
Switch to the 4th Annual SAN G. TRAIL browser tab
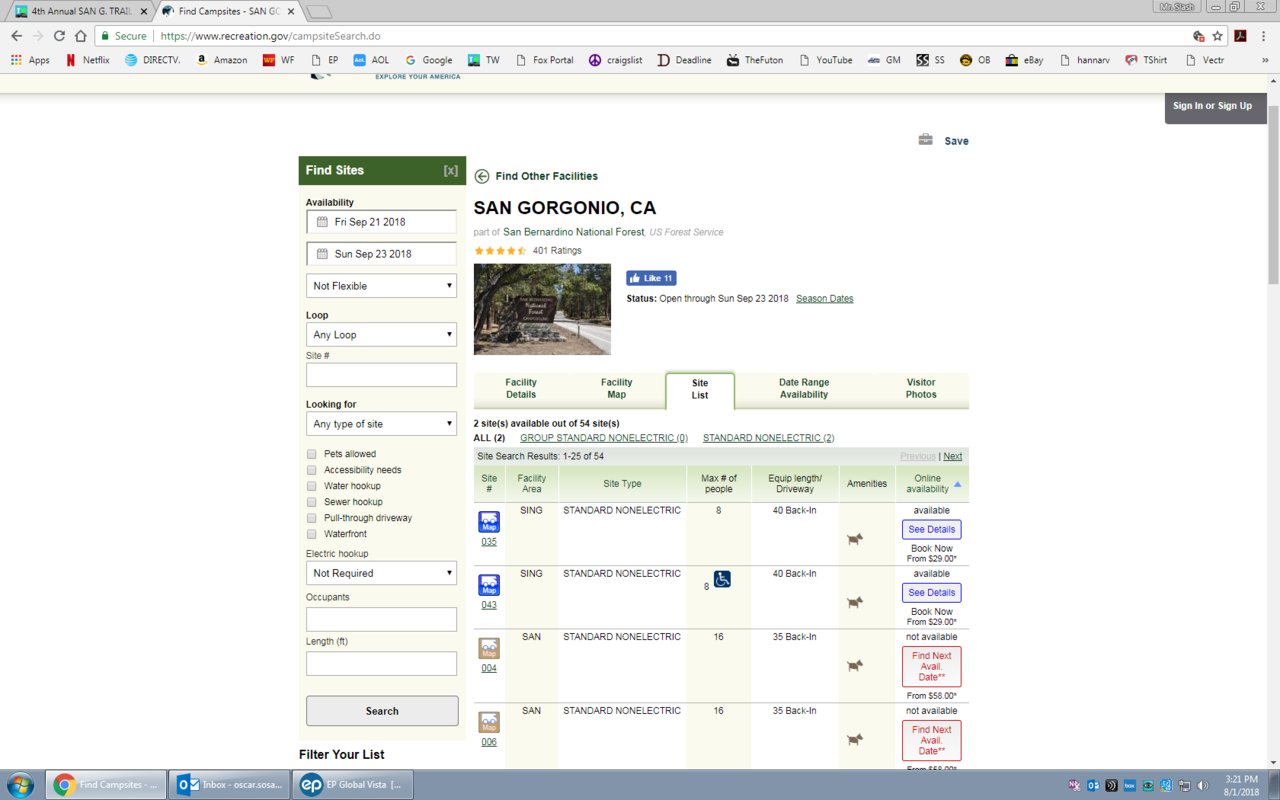79,10
